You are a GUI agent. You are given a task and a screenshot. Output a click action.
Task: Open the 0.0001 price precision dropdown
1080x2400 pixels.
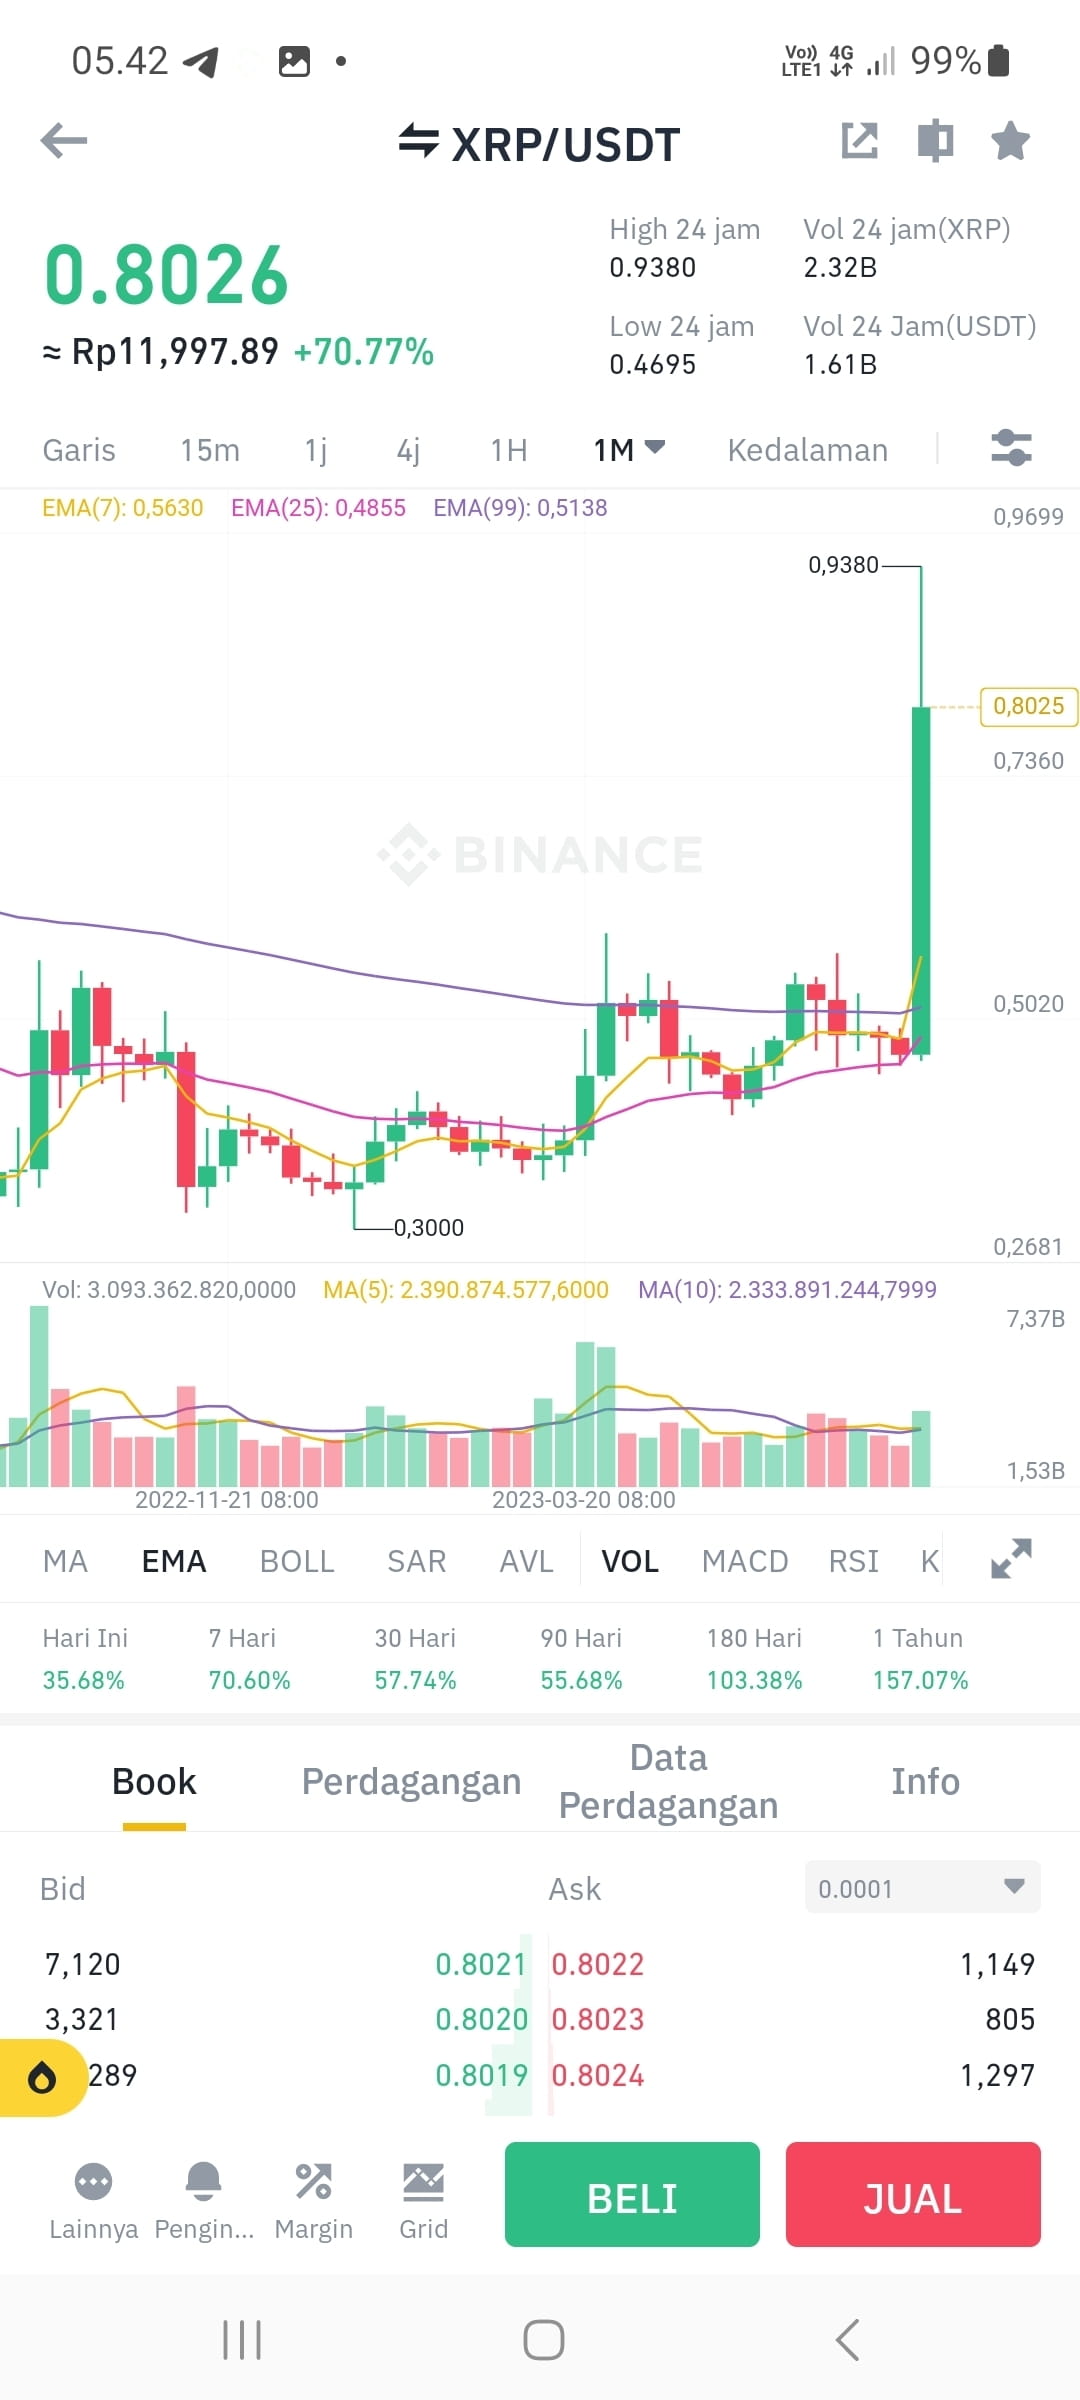tap(921, 1888)
